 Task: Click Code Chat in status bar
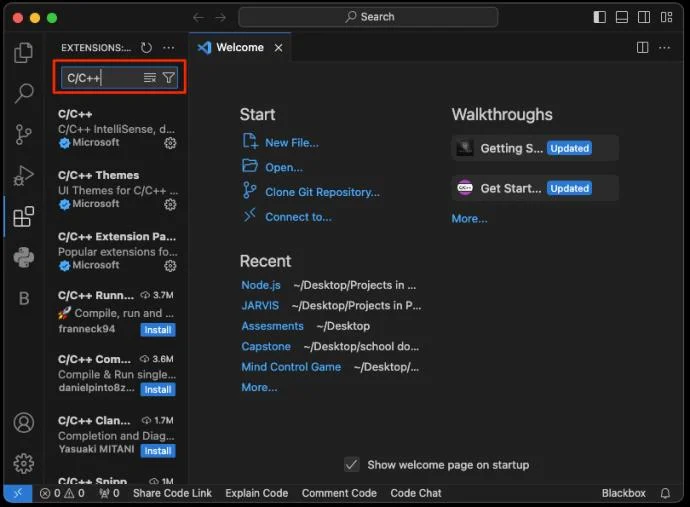(x=416, y=493)
